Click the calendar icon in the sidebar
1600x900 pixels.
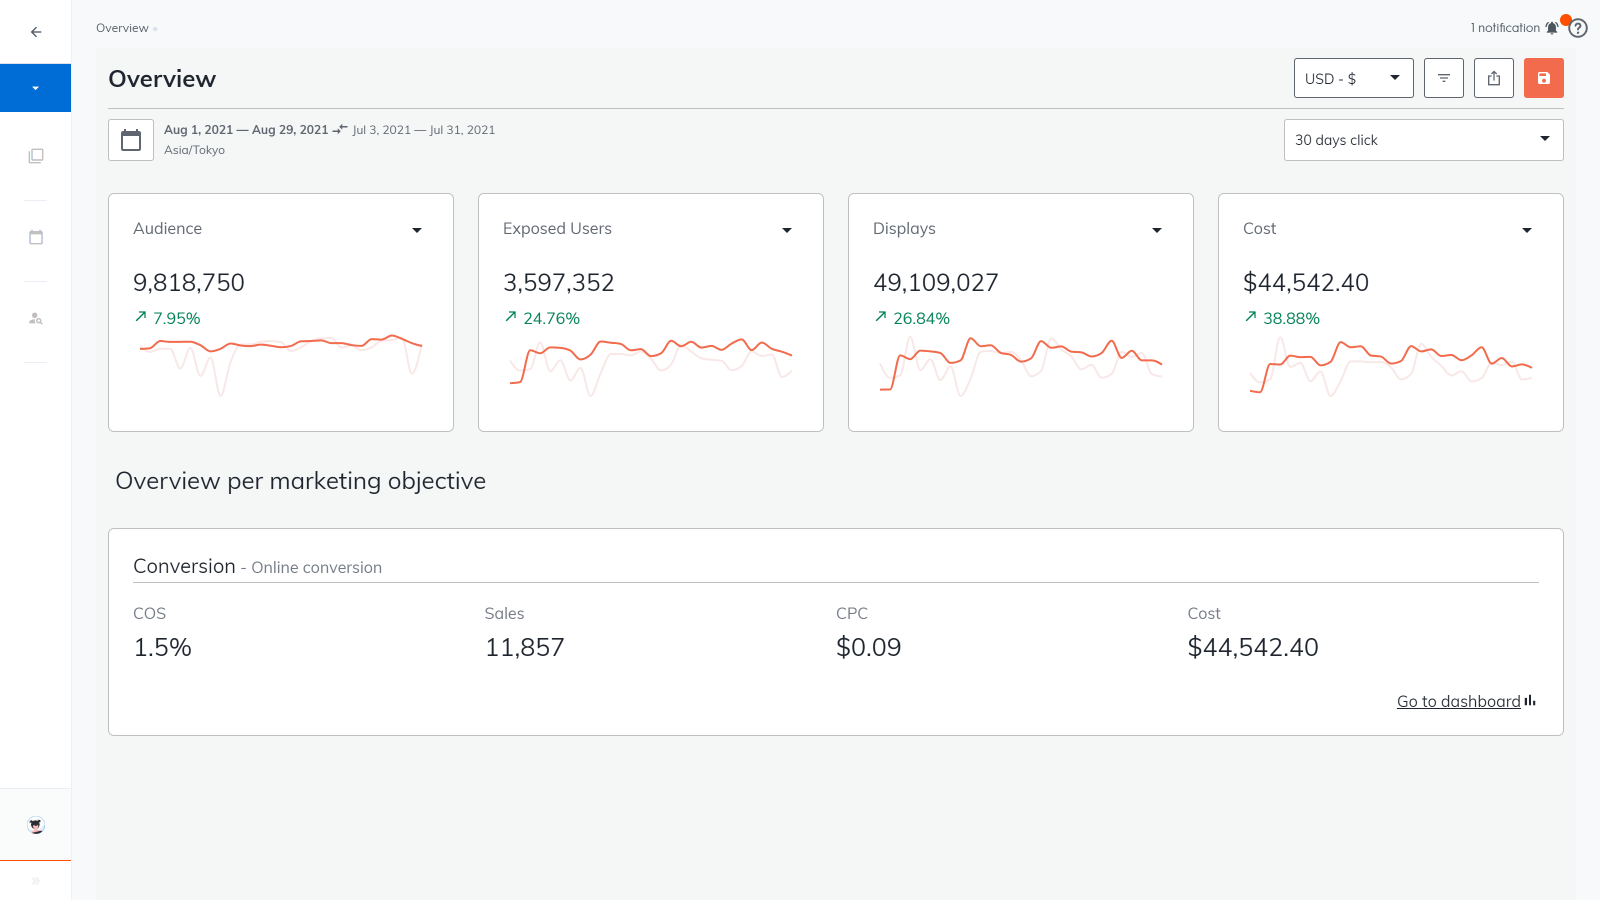point(36,237)
